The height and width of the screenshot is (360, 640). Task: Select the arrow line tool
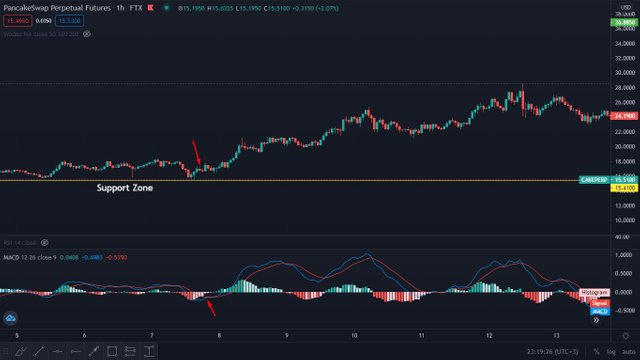(x=94, y=351)
